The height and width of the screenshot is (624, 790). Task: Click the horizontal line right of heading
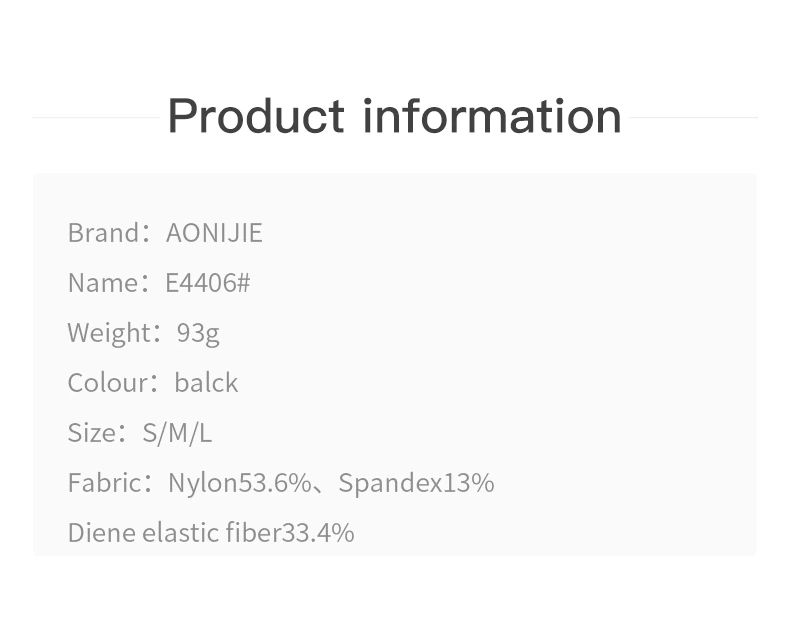694,117
